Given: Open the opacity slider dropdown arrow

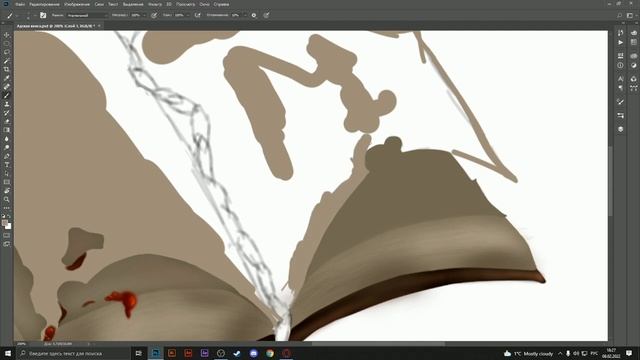Looking at the screenshot, I should pos(144,15).
